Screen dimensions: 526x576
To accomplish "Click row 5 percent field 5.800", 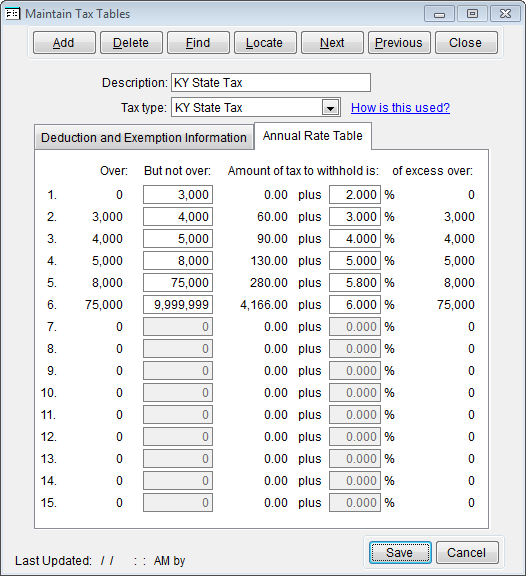I will pyautogui.click(x=355, y=283).
